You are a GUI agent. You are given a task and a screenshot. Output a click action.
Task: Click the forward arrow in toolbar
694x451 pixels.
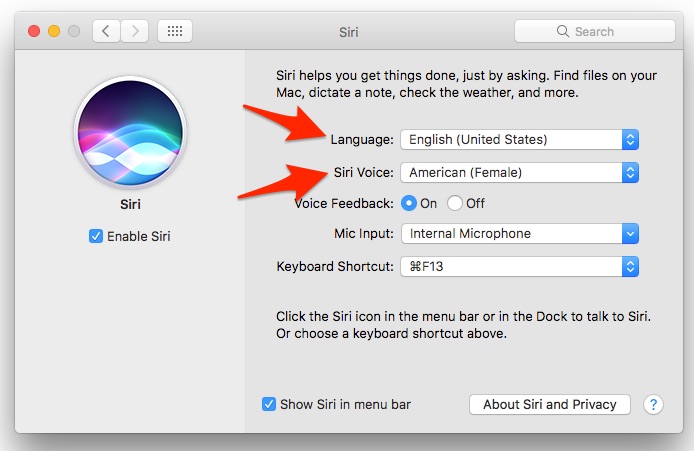coord(135,31)
